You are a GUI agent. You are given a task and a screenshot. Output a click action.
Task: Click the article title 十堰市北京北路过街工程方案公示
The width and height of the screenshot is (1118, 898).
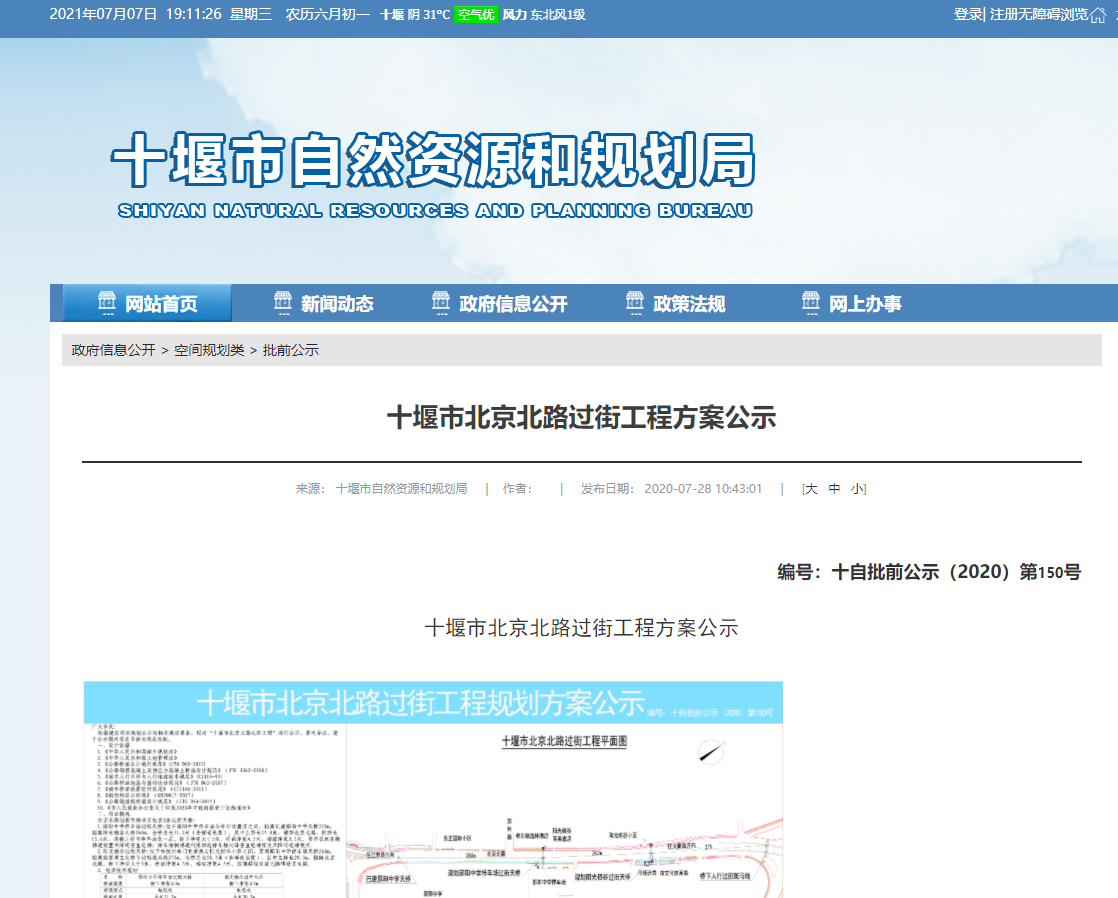click(581, 417)
